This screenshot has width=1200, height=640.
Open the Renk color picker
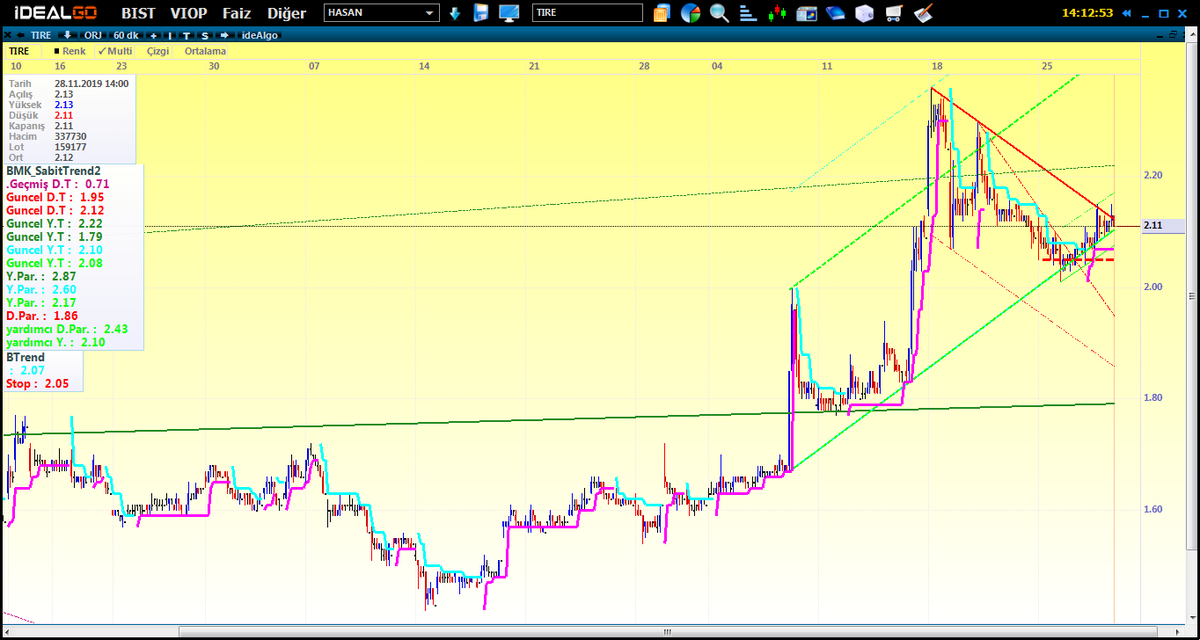click(x=70, y=50)
